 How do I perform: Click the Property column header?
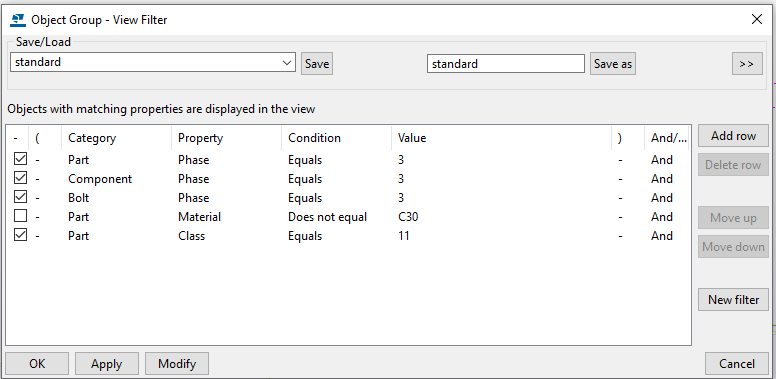coord(226,138)
